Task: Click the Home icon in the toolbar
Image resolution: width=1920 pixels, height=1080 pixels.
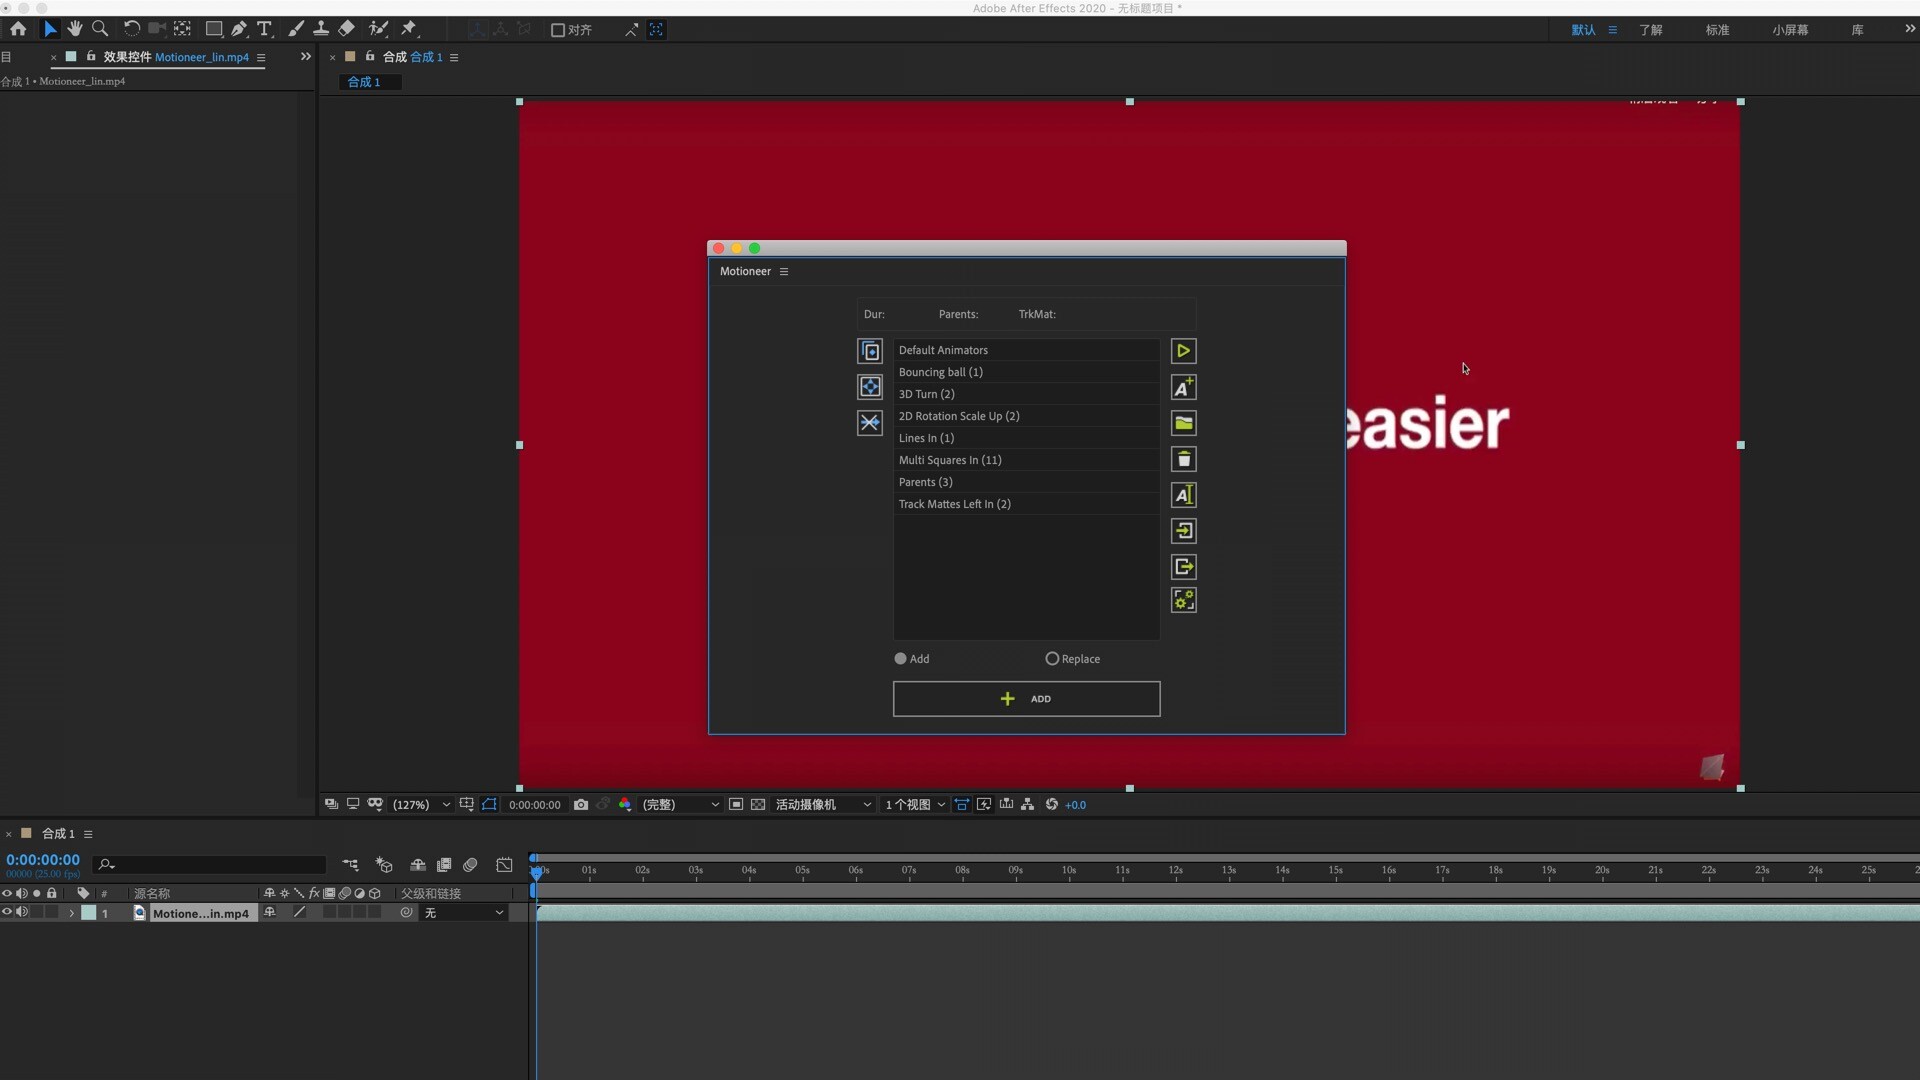Action: point(18,29)
